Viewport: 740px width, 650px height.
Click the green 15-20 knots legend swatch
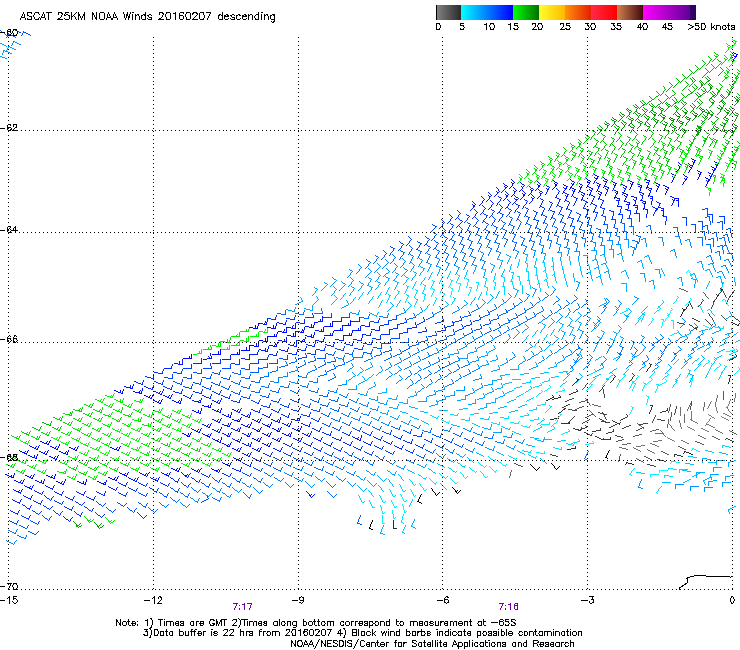[526, 12]
